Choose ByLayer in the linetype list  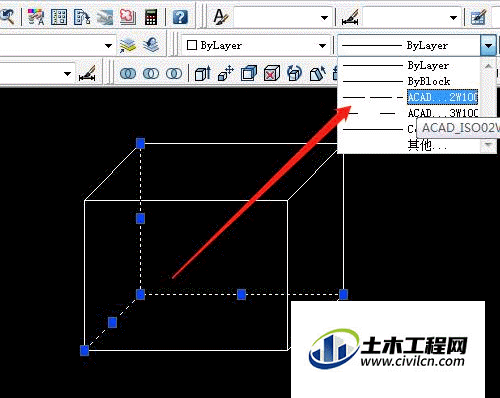click(x=409, y=65)
